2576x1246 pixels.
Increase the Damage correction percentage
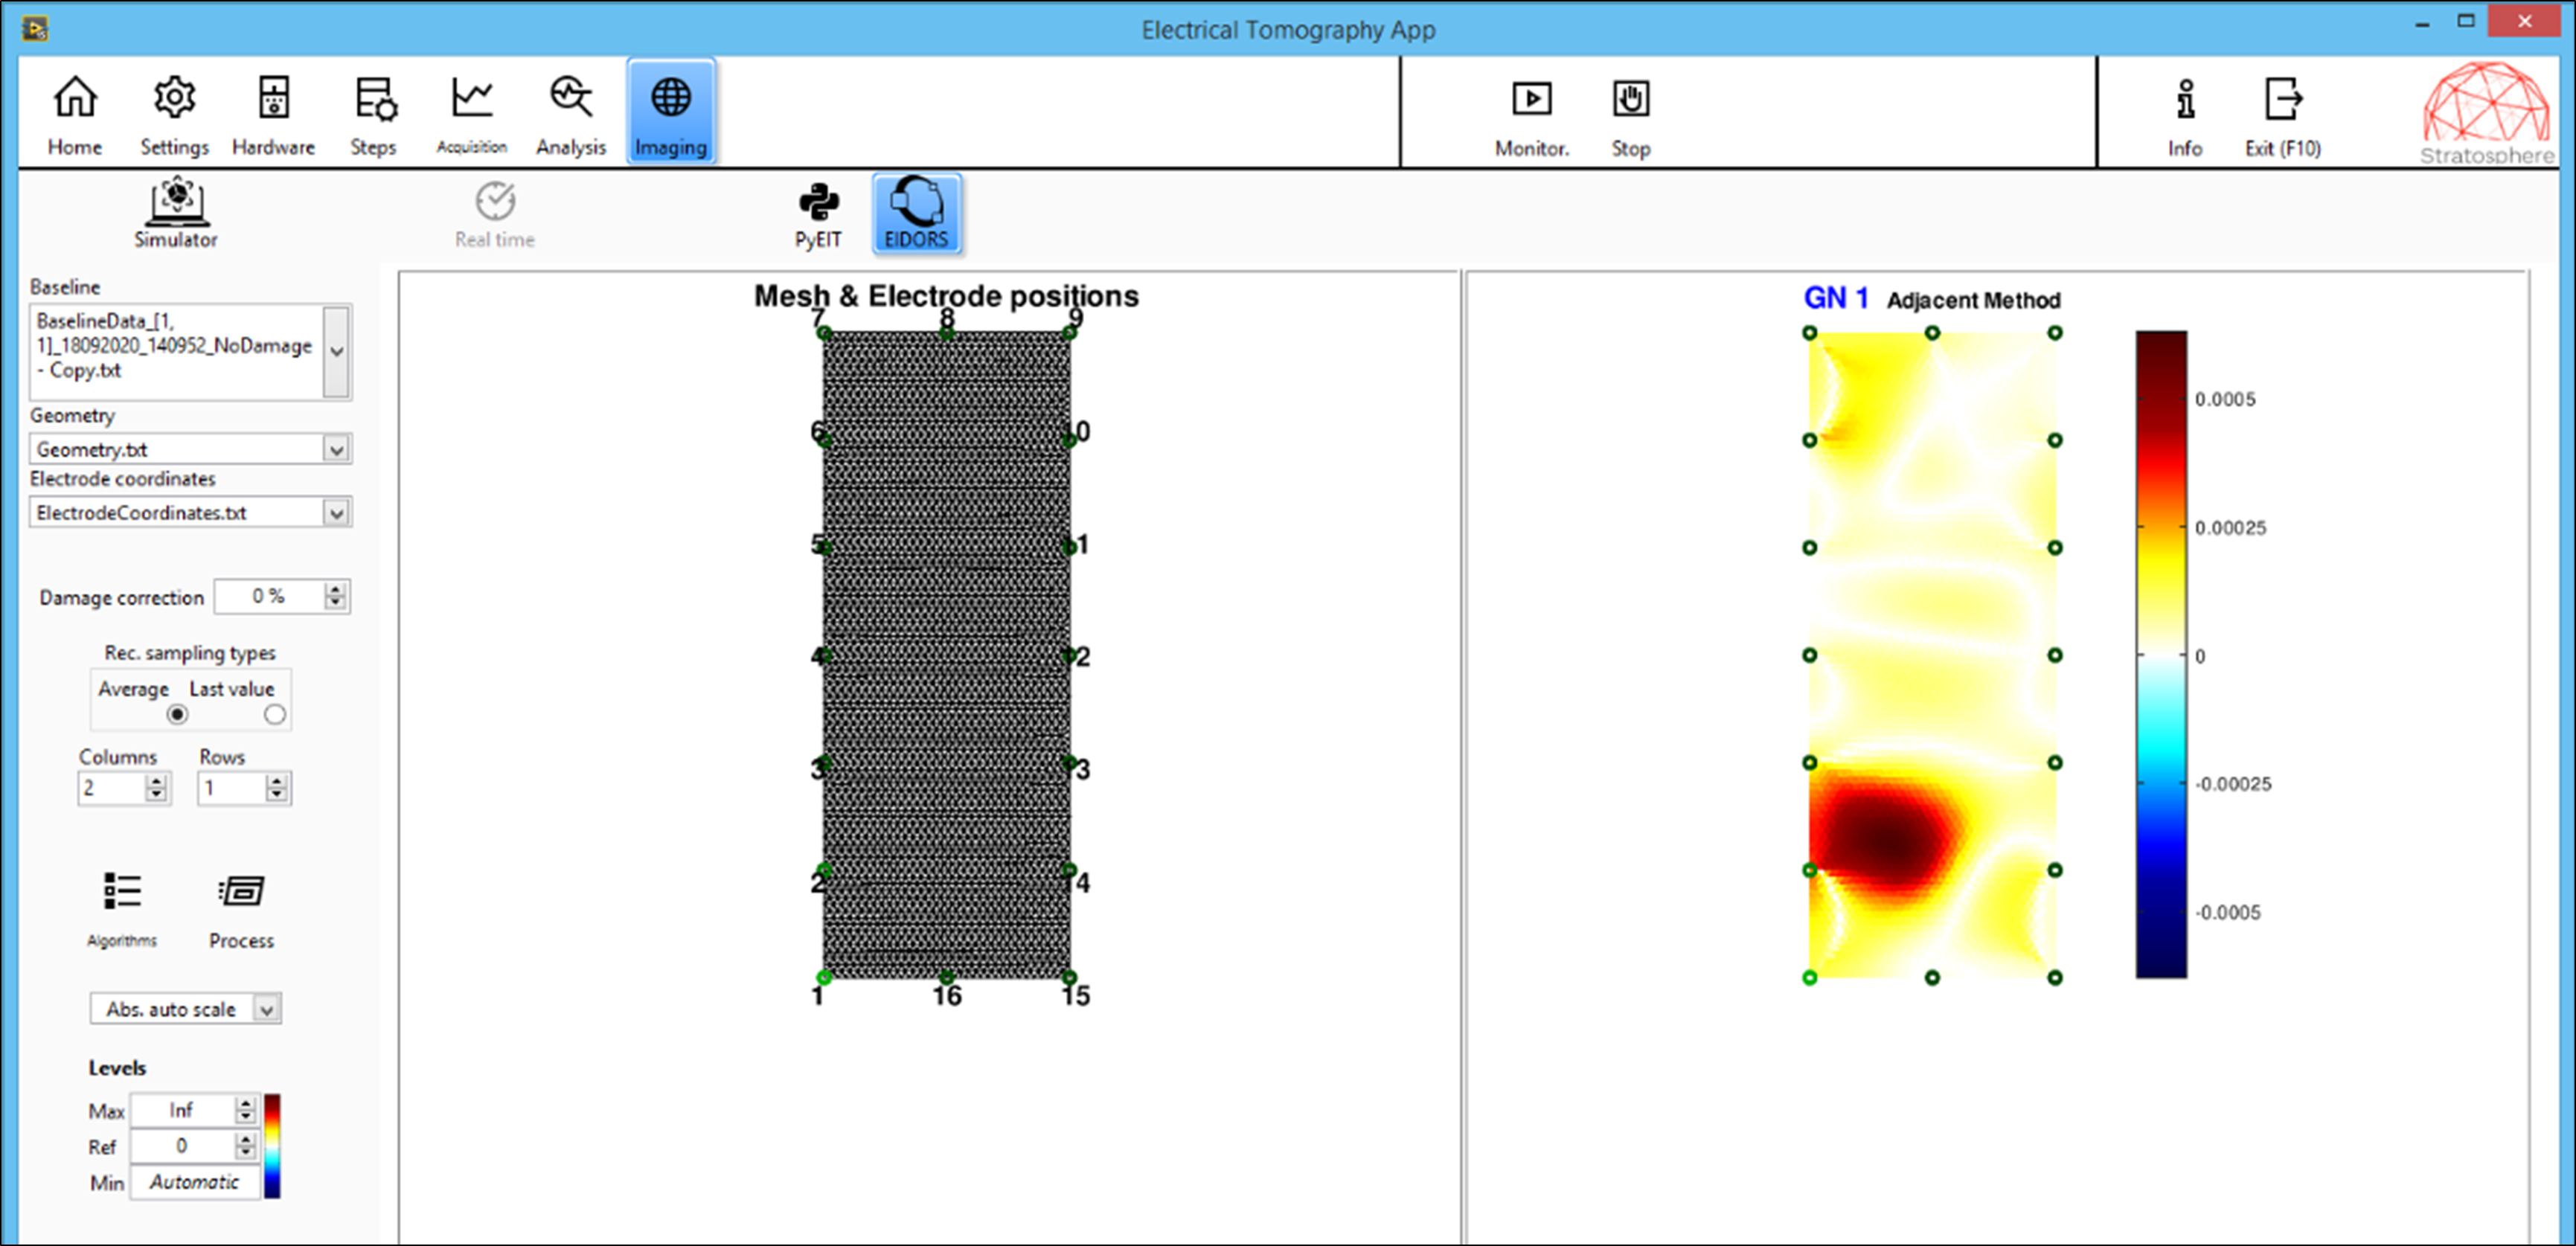pos(336,589)
